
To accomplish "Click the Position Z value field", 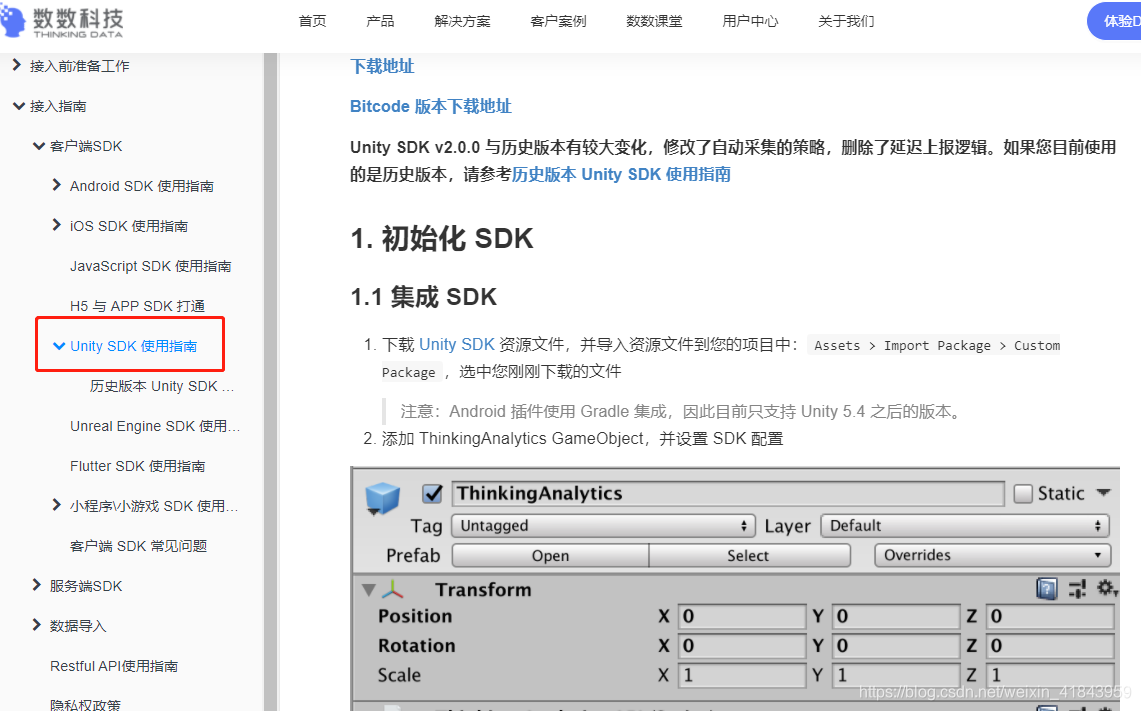I will 1050,616.
